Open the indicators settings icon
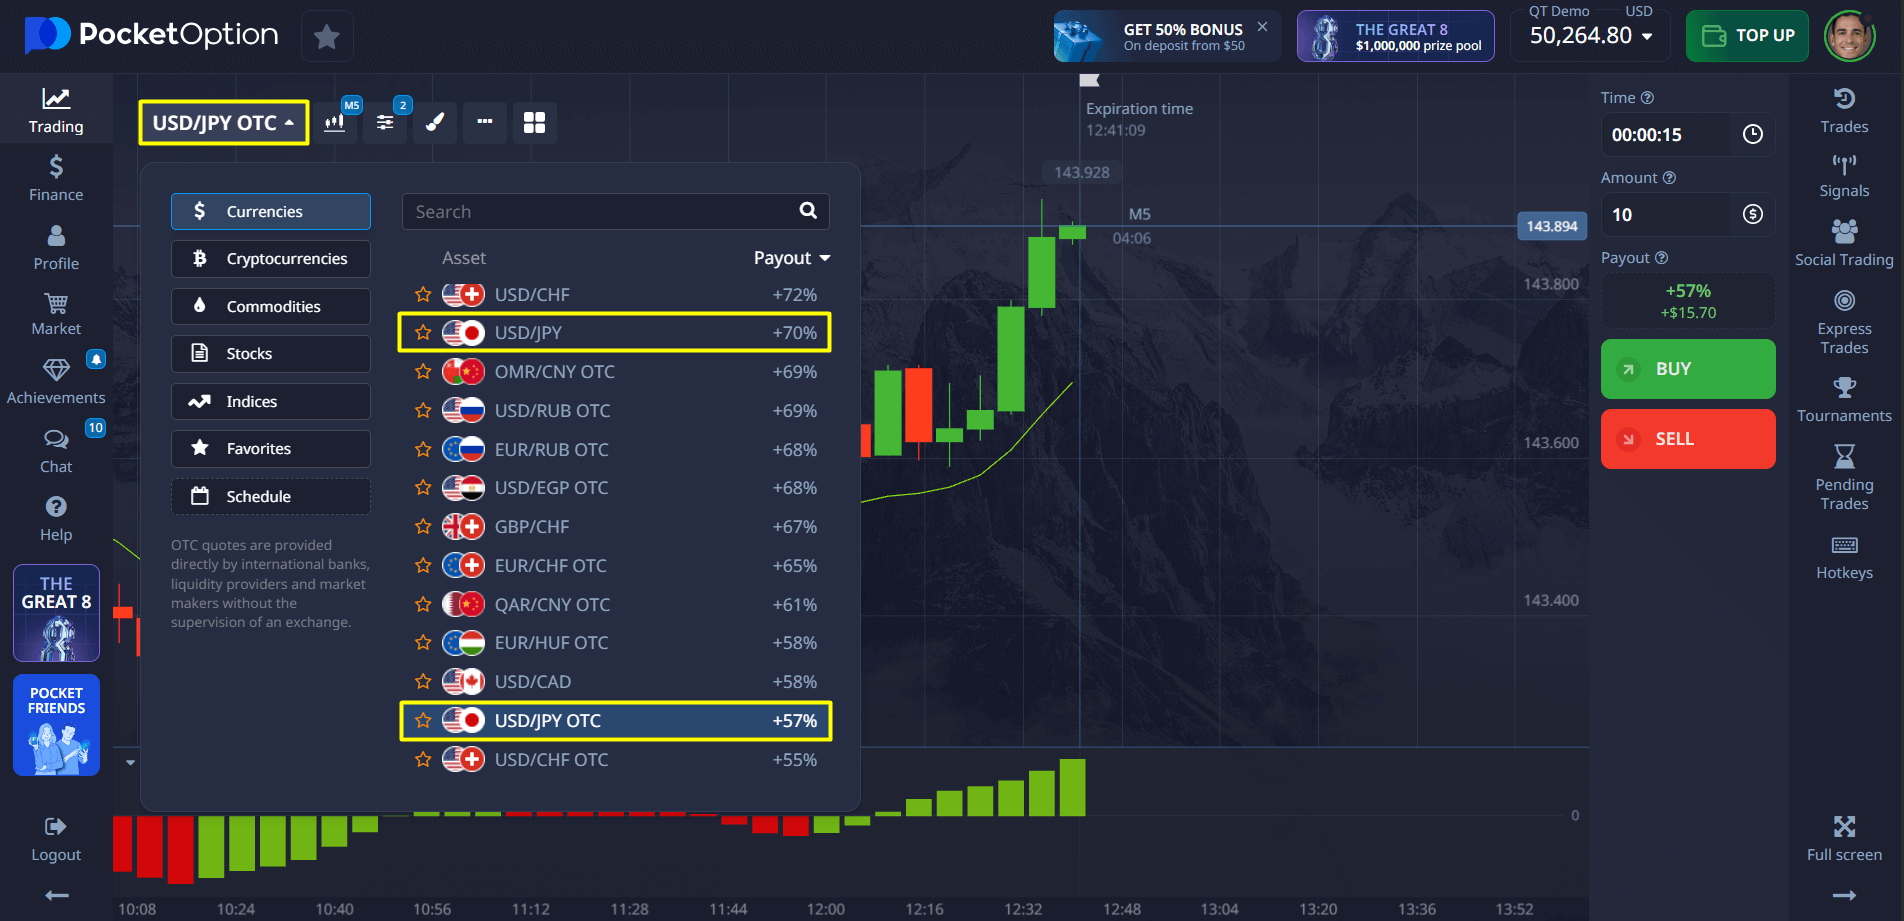The width and height of the screenshot is (1904, 921). pos(385,123)
